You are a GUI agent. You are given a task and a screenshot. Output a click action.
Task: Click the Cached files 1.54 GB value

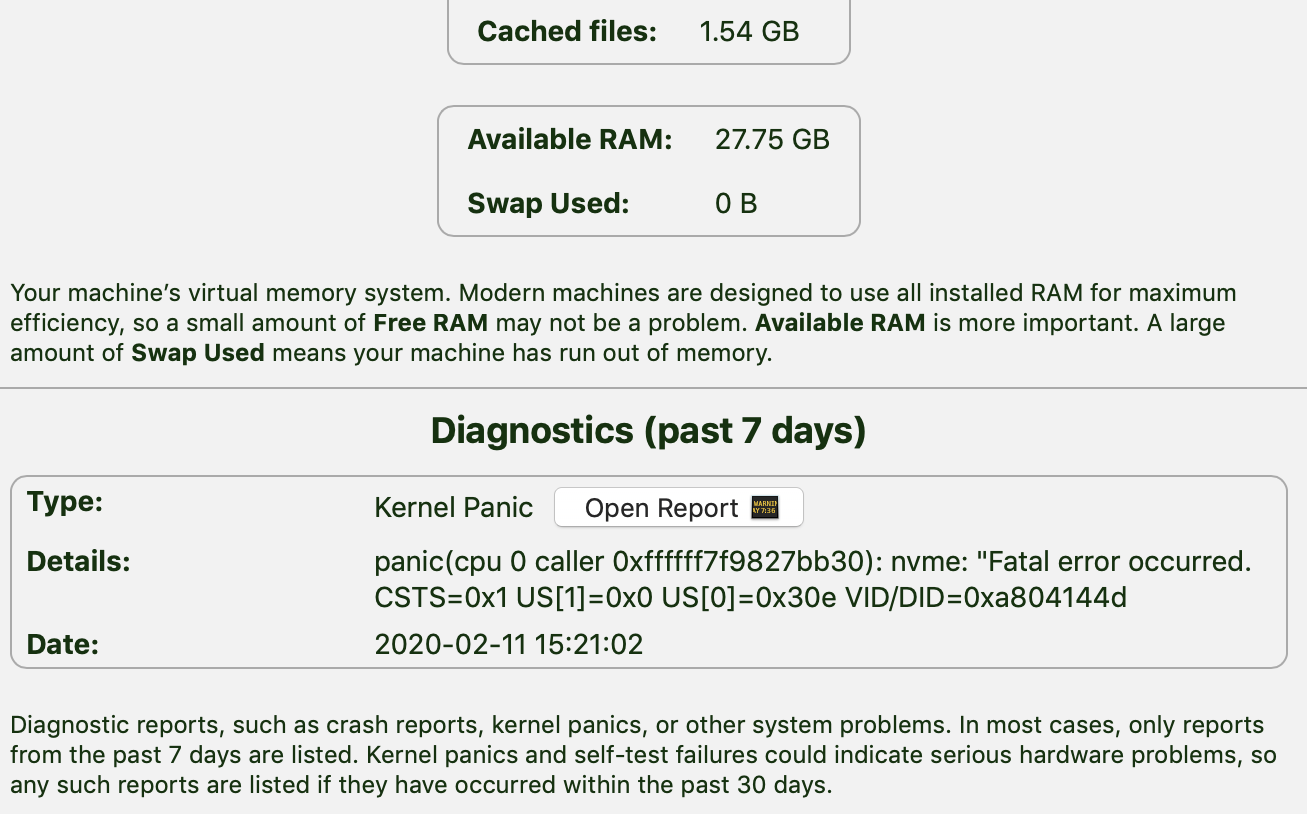(x=749, y=31)
